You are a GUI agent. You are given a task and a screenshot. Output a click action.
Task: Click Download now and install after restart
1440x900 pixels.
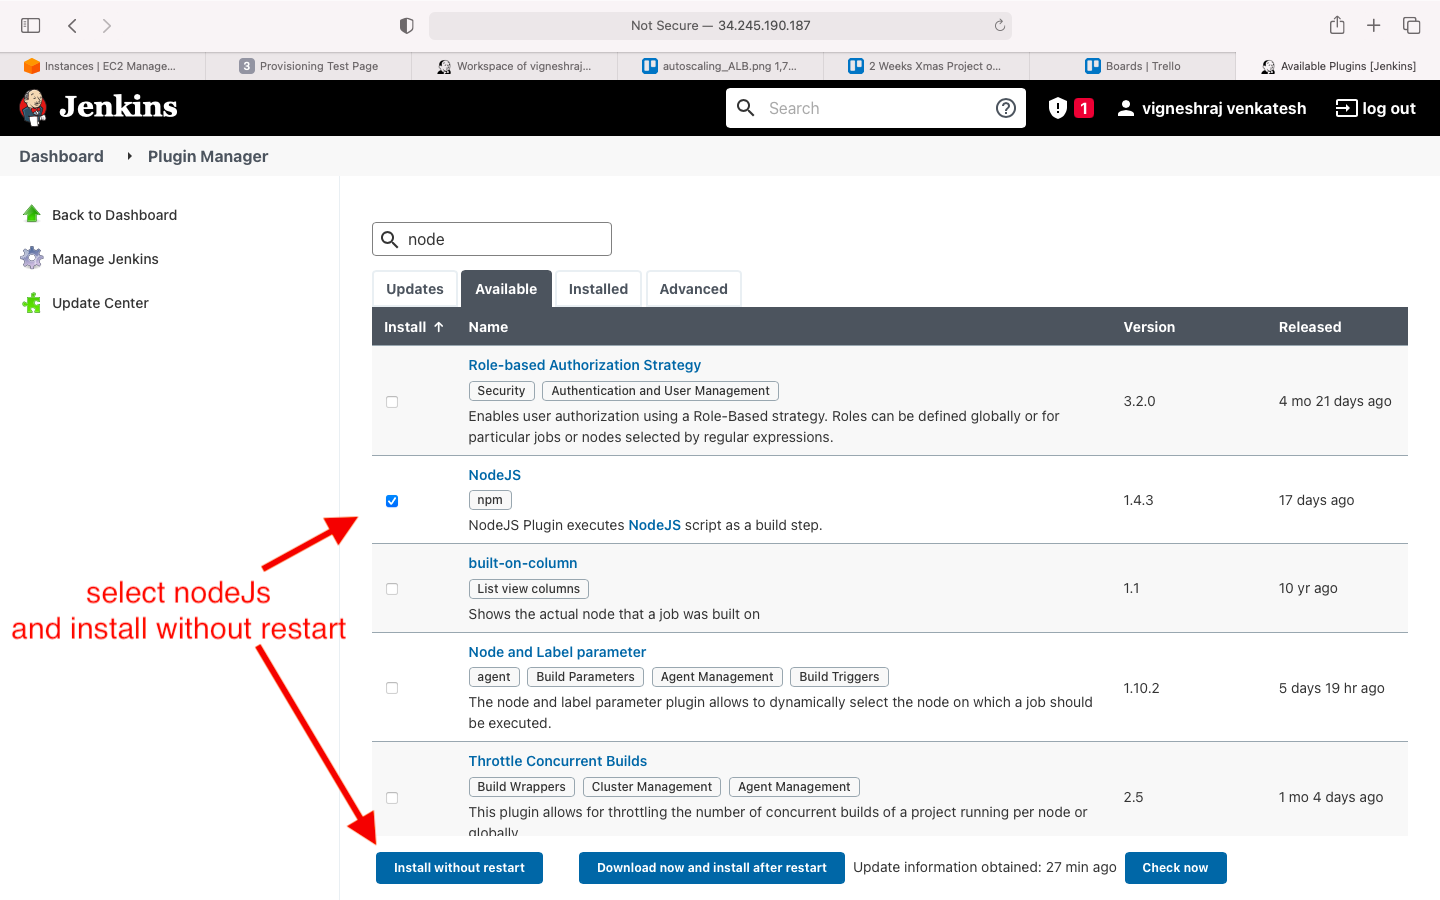(712, 868)
